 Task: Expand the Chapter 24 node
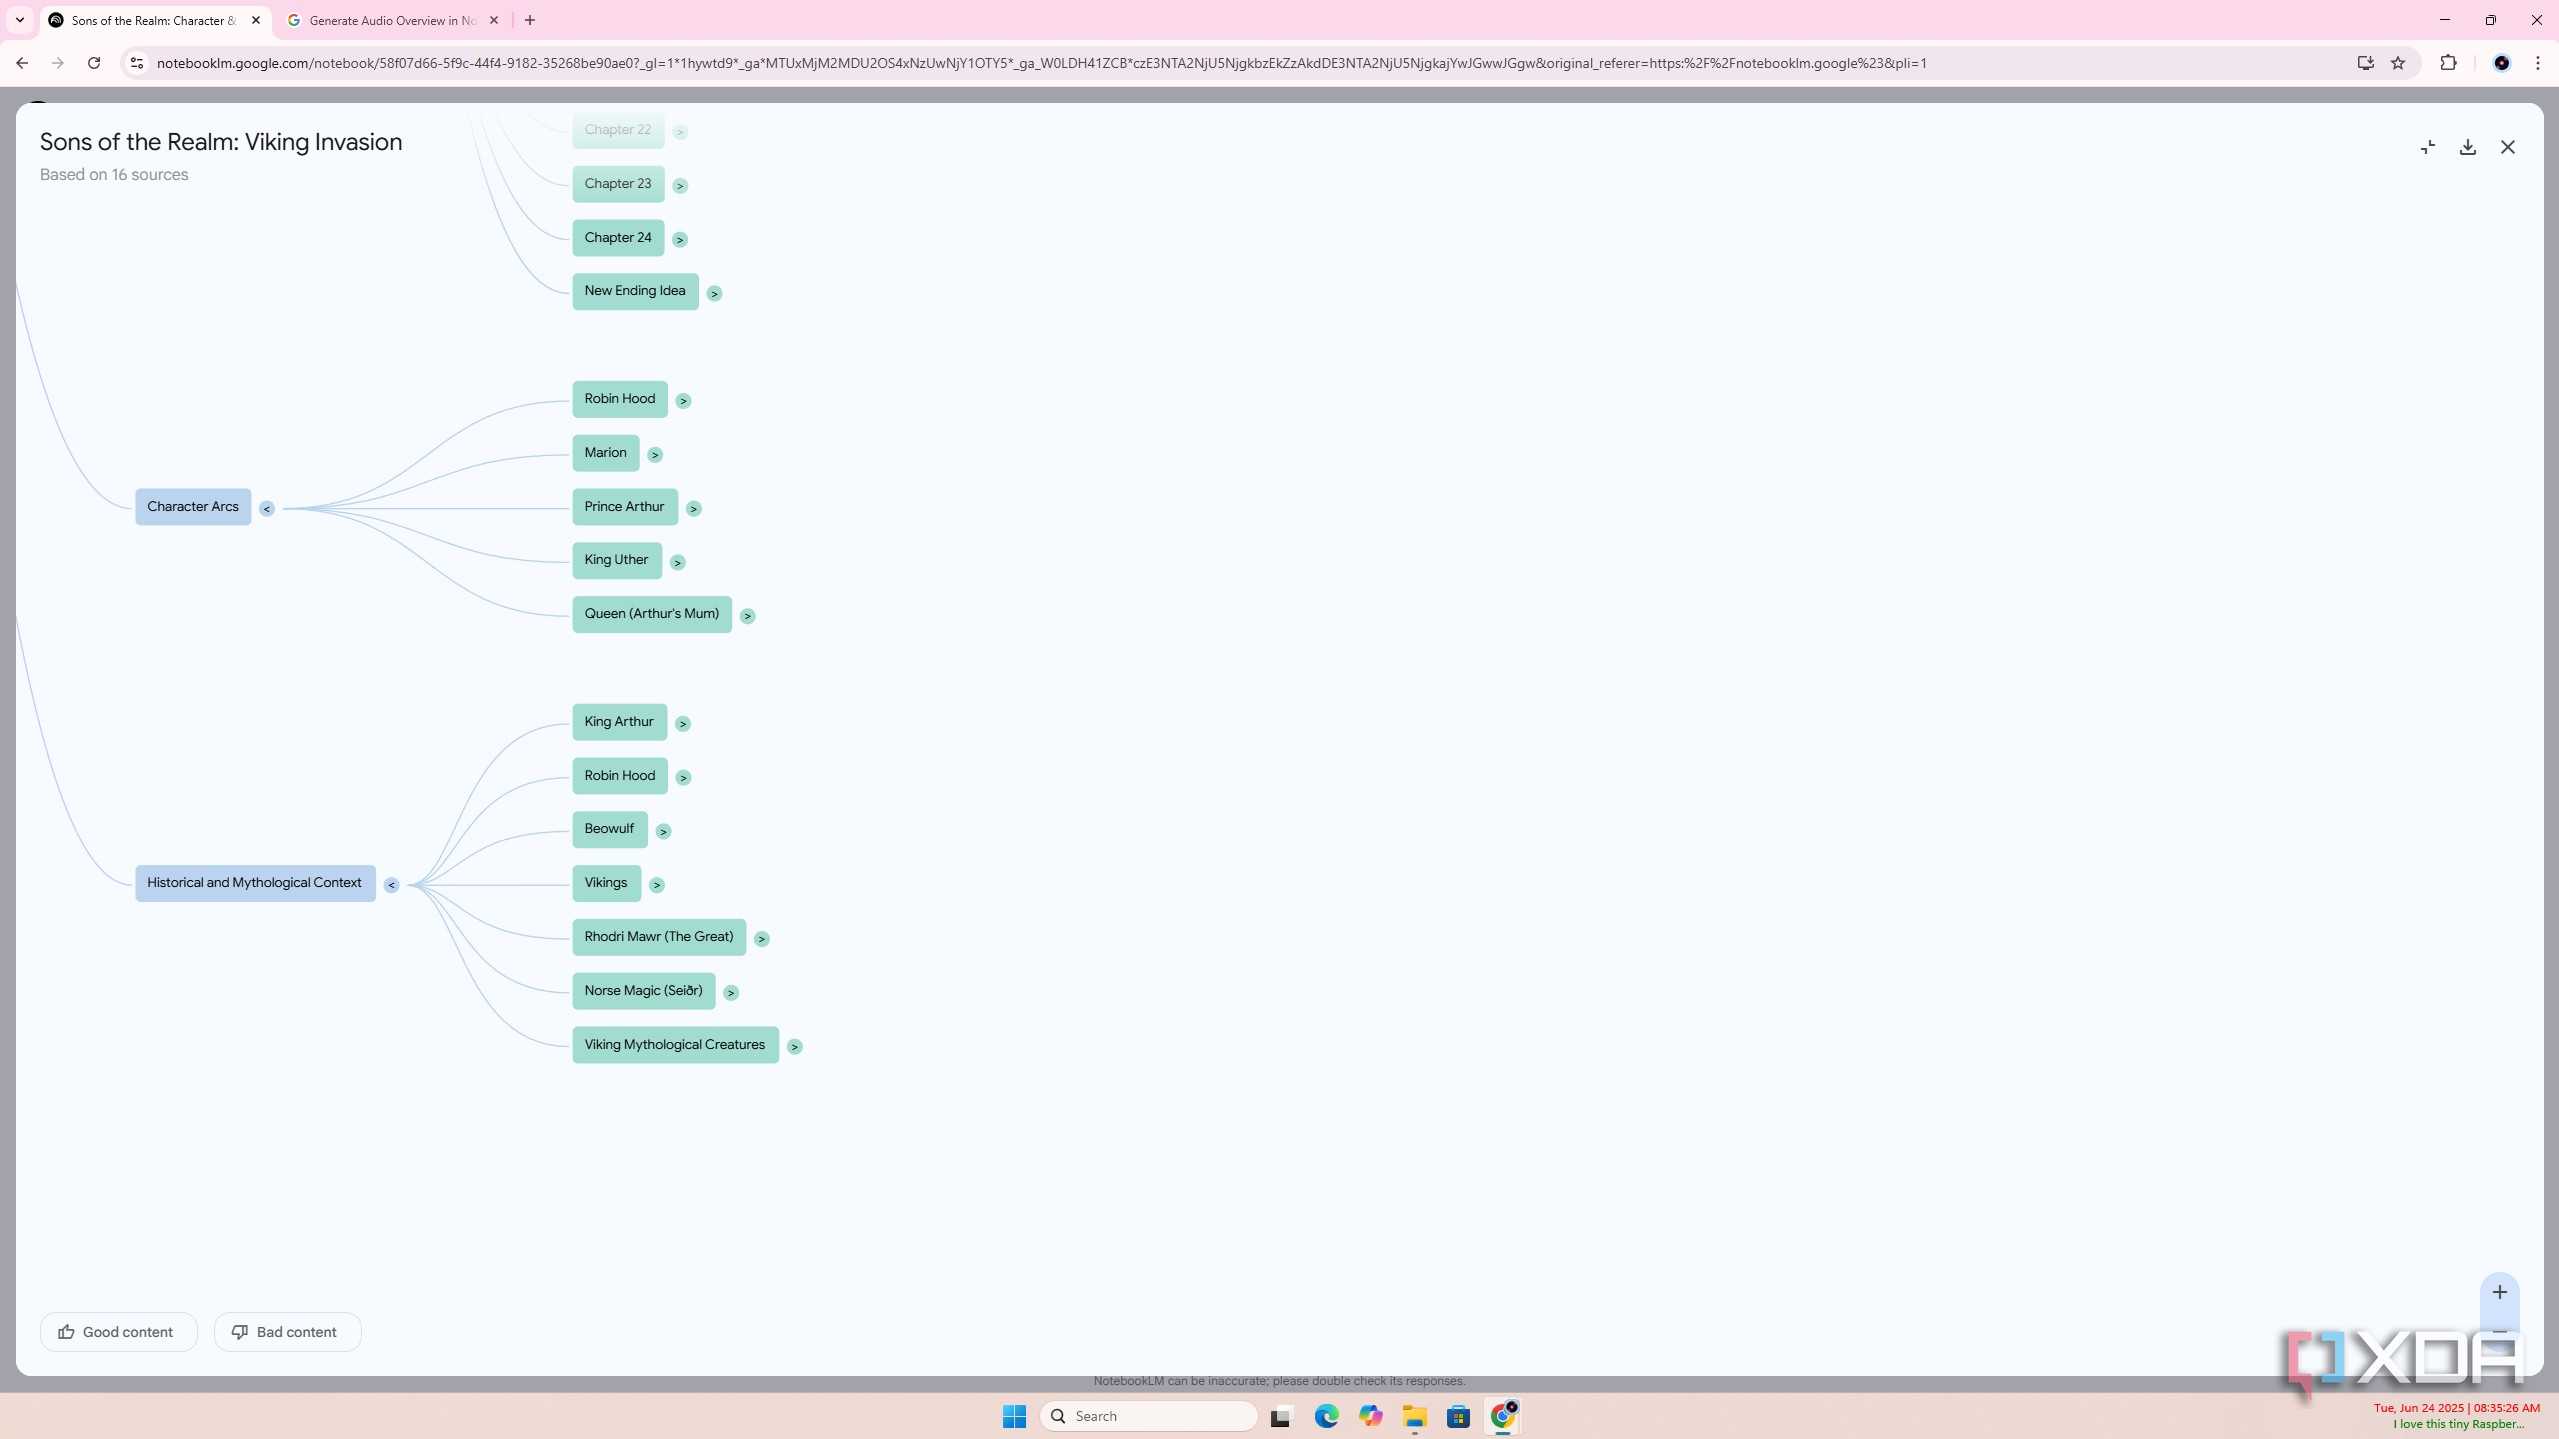pos(680,239)
